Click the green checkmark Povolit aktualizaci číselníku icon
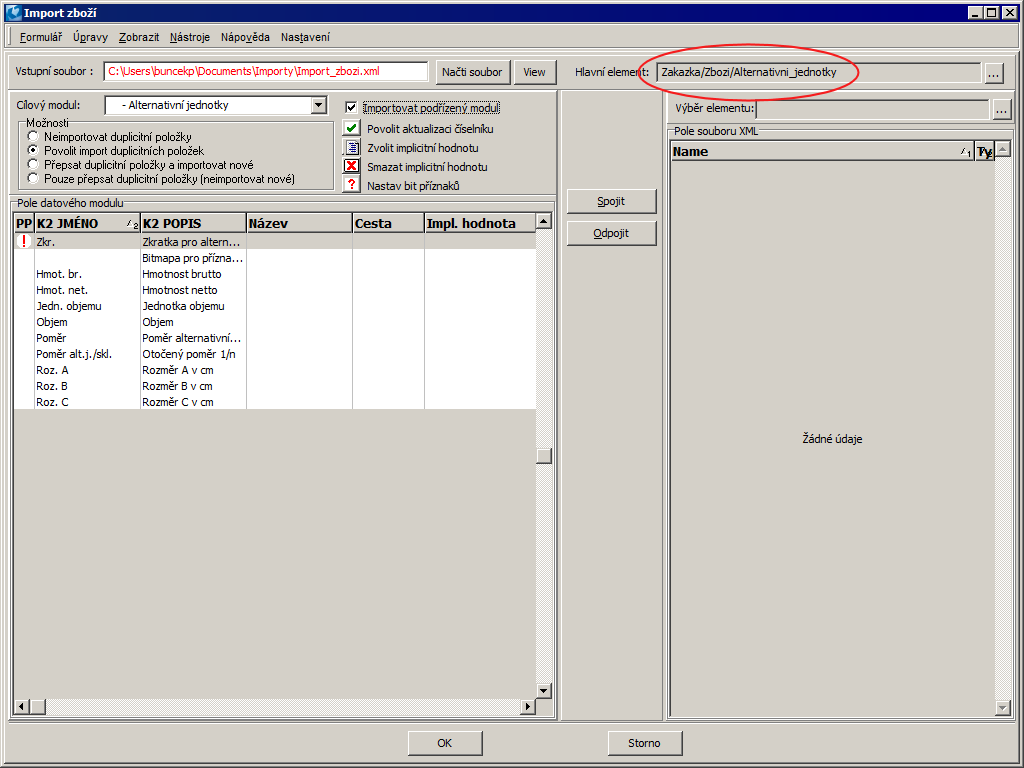This screenshot has height=768, width=1024. coord(351,128)
